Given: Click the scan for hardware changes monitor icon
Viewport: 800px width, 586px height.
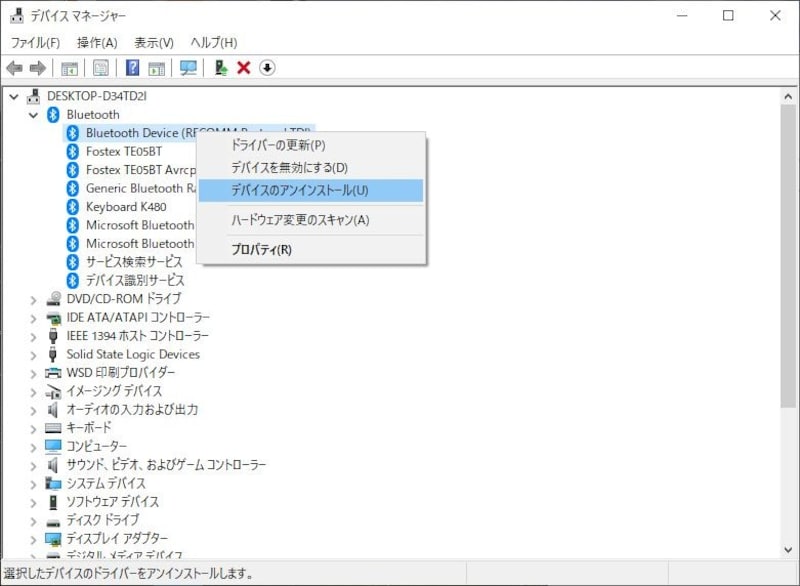Looking at the screenshot, I should pyautogui.click(x=188, y=68).
